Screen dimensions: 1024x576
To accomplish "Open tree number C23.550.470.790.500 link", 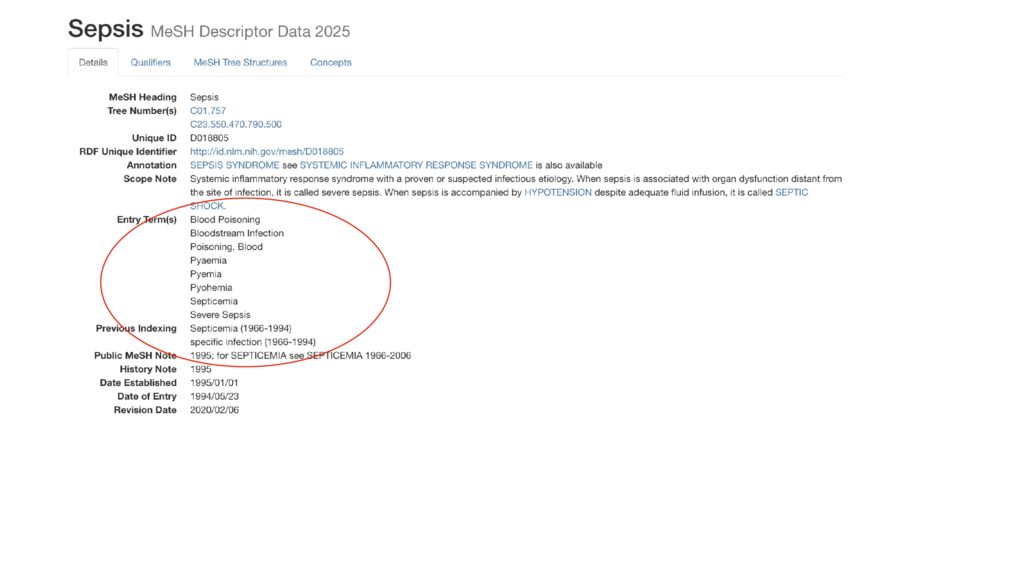I will click(x=236, y=125).
